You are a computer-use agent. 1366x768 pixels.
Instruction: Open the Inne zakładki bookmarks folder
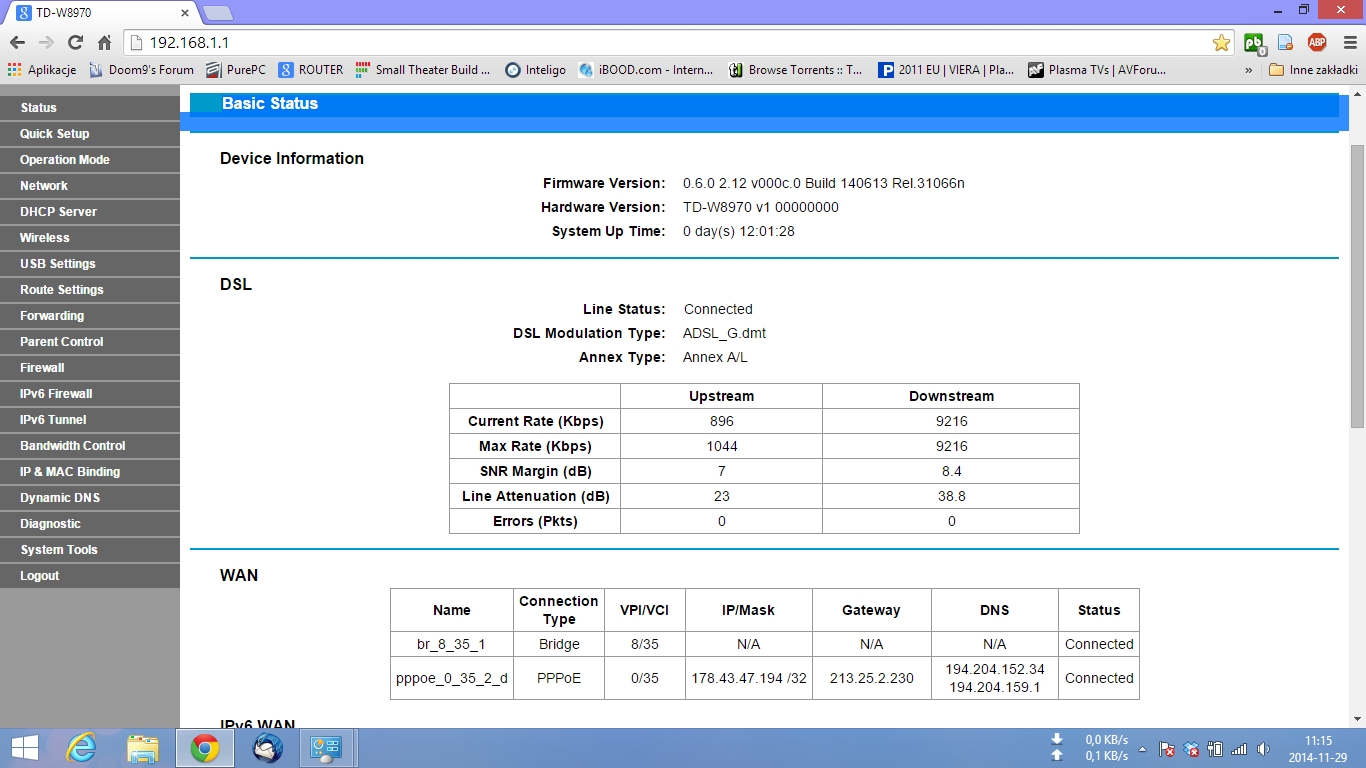pos(1313,70)
